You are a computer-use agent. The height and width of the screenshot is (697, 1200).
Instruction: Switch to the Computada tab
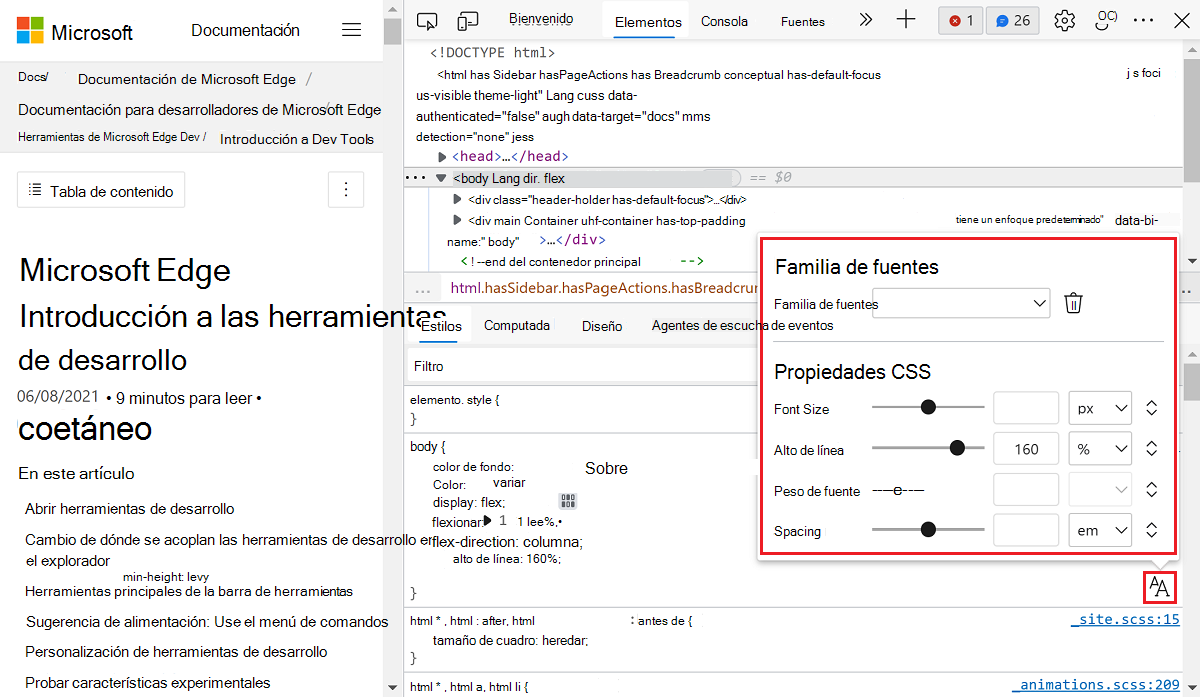(x=517, y=325)
